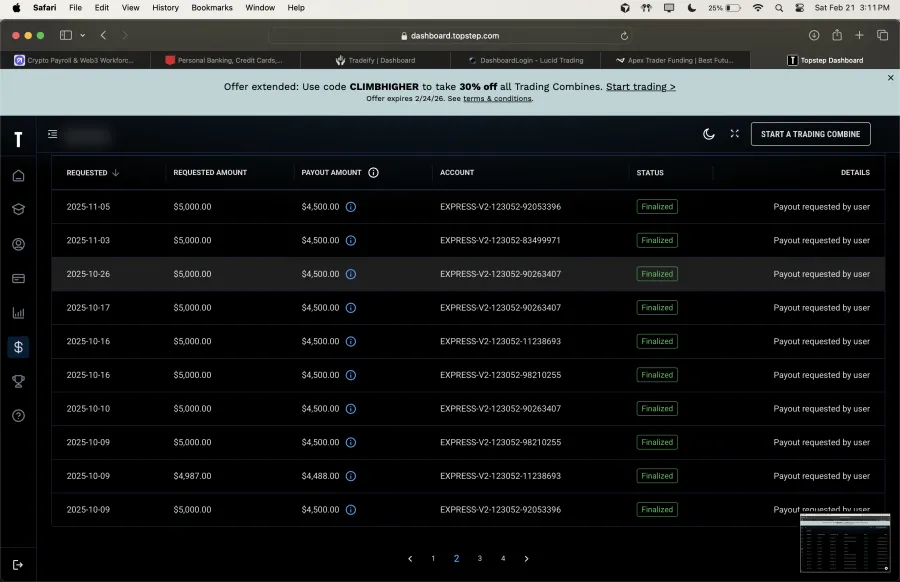Click the Safari sidebar toggle icon
The height and width of the screenshot is (582, 900).
(x=66, y=35)
